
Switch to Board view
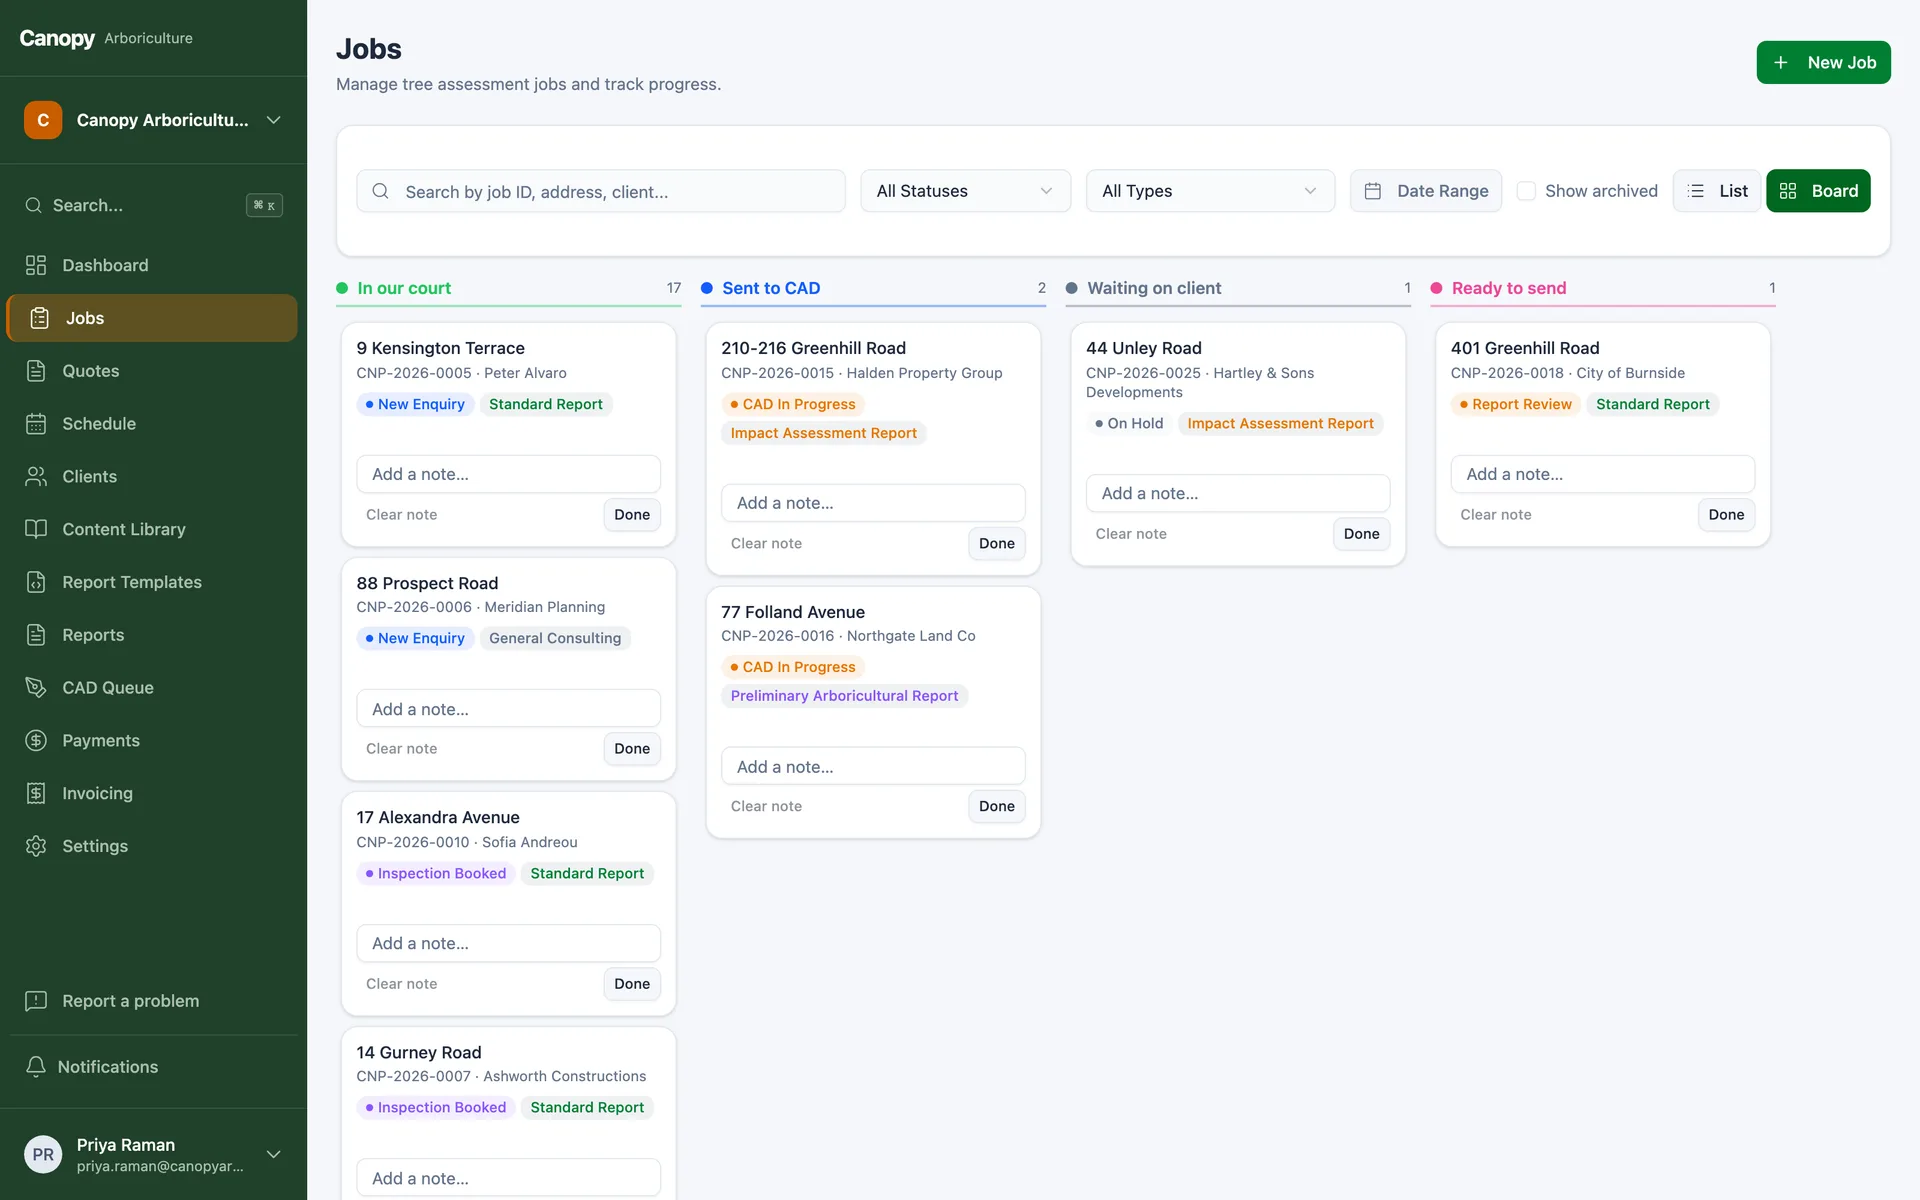click(1818, 191)
